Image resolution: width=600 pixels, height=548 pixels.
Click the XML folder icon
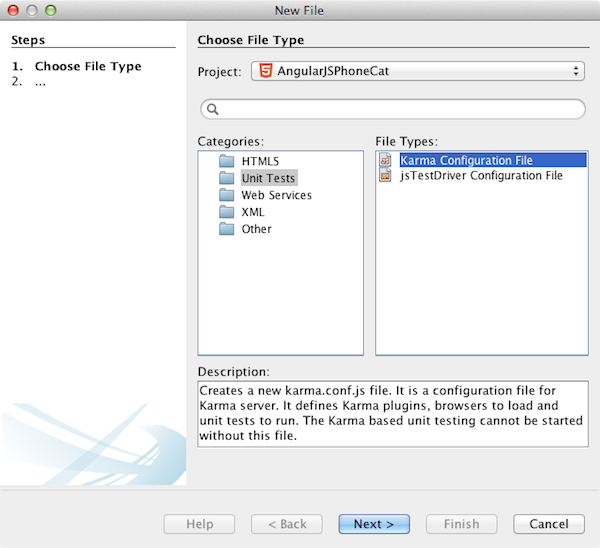[x=226, y=212]
